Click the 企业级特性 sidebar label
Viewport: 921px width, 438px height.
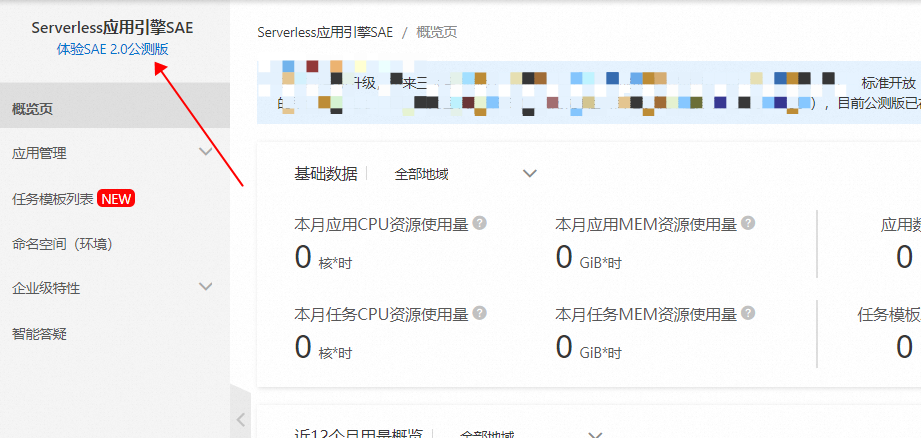click(x=46, y=288)
